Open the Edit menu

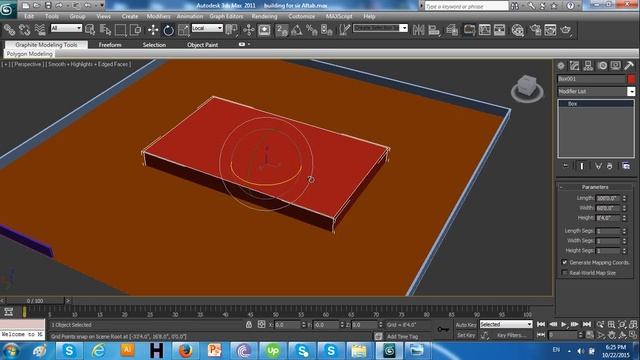pyautogui.click(x=29, y=16)
